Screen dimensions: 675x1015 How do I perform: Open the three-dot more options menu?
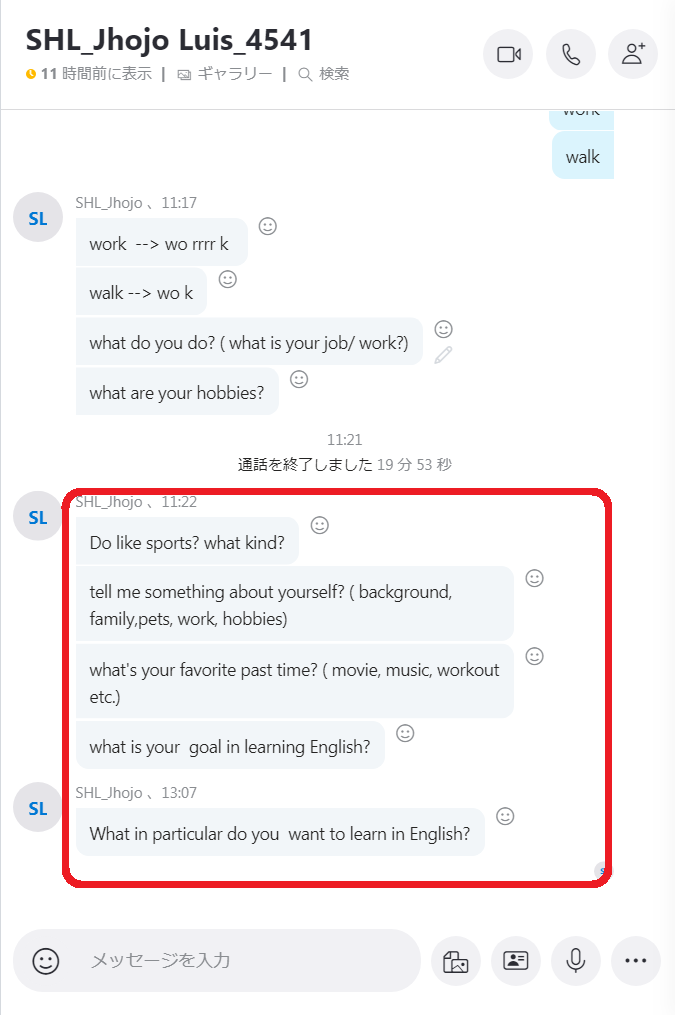pos(636,961)
